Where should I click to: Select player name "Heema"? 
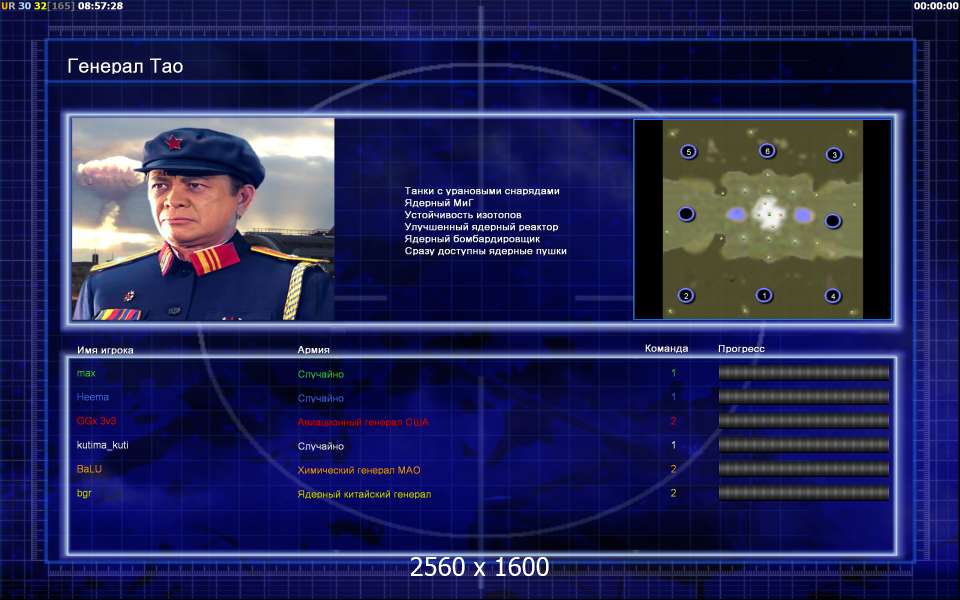(x=93, y=397)
